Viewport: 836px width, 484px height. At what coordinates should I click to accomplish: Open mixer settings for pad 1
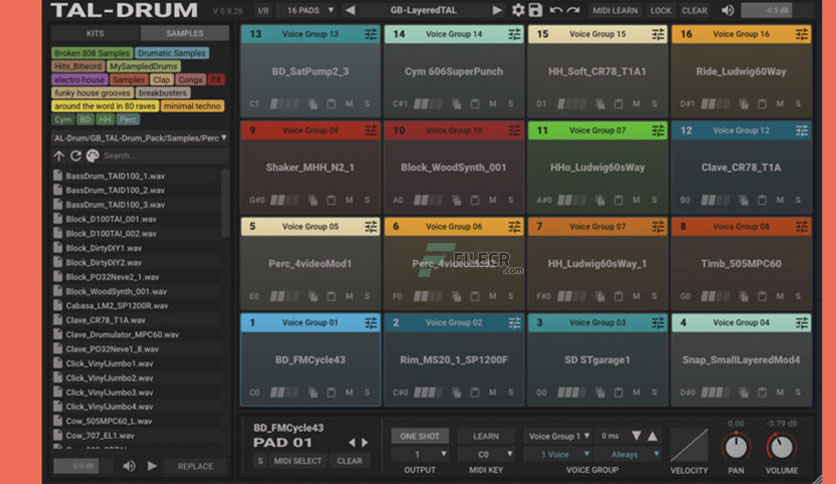click(x=371, y=322)
